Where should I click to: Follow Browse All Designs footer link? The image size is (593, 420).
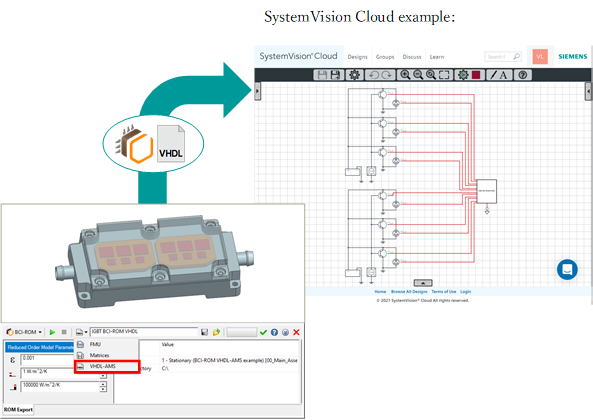409,291
